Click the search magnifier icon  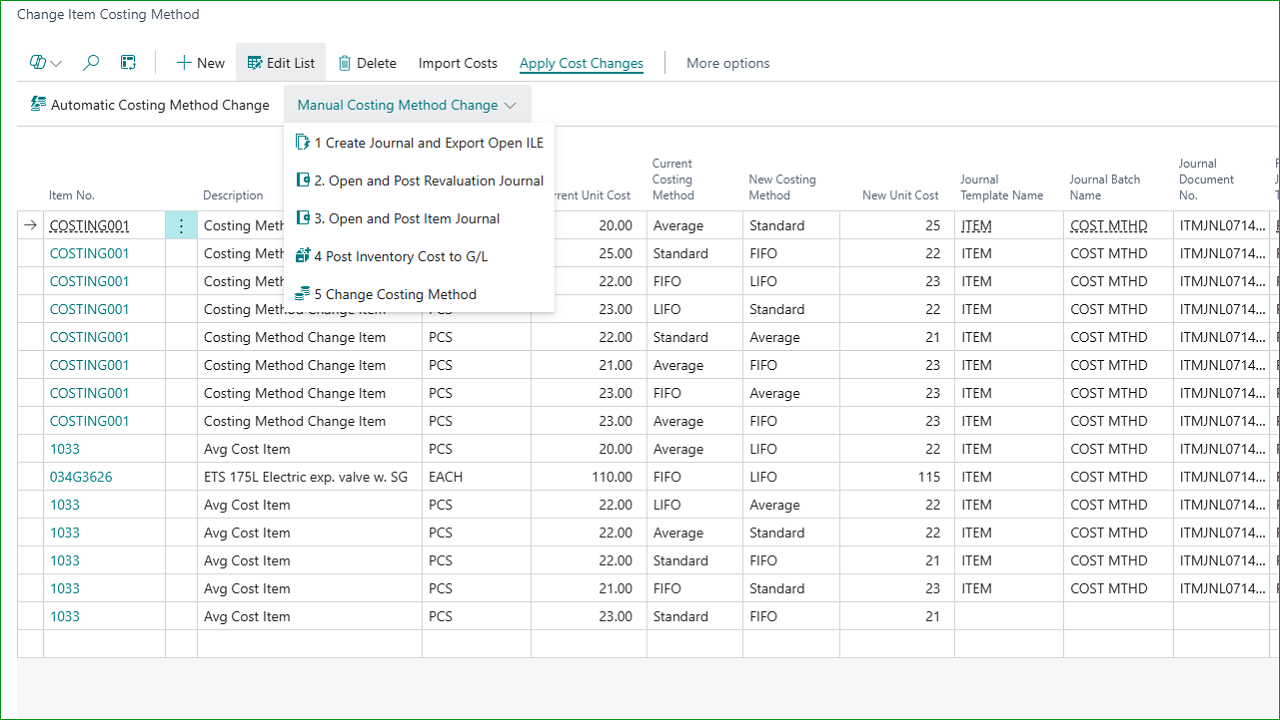pos(91,63)
